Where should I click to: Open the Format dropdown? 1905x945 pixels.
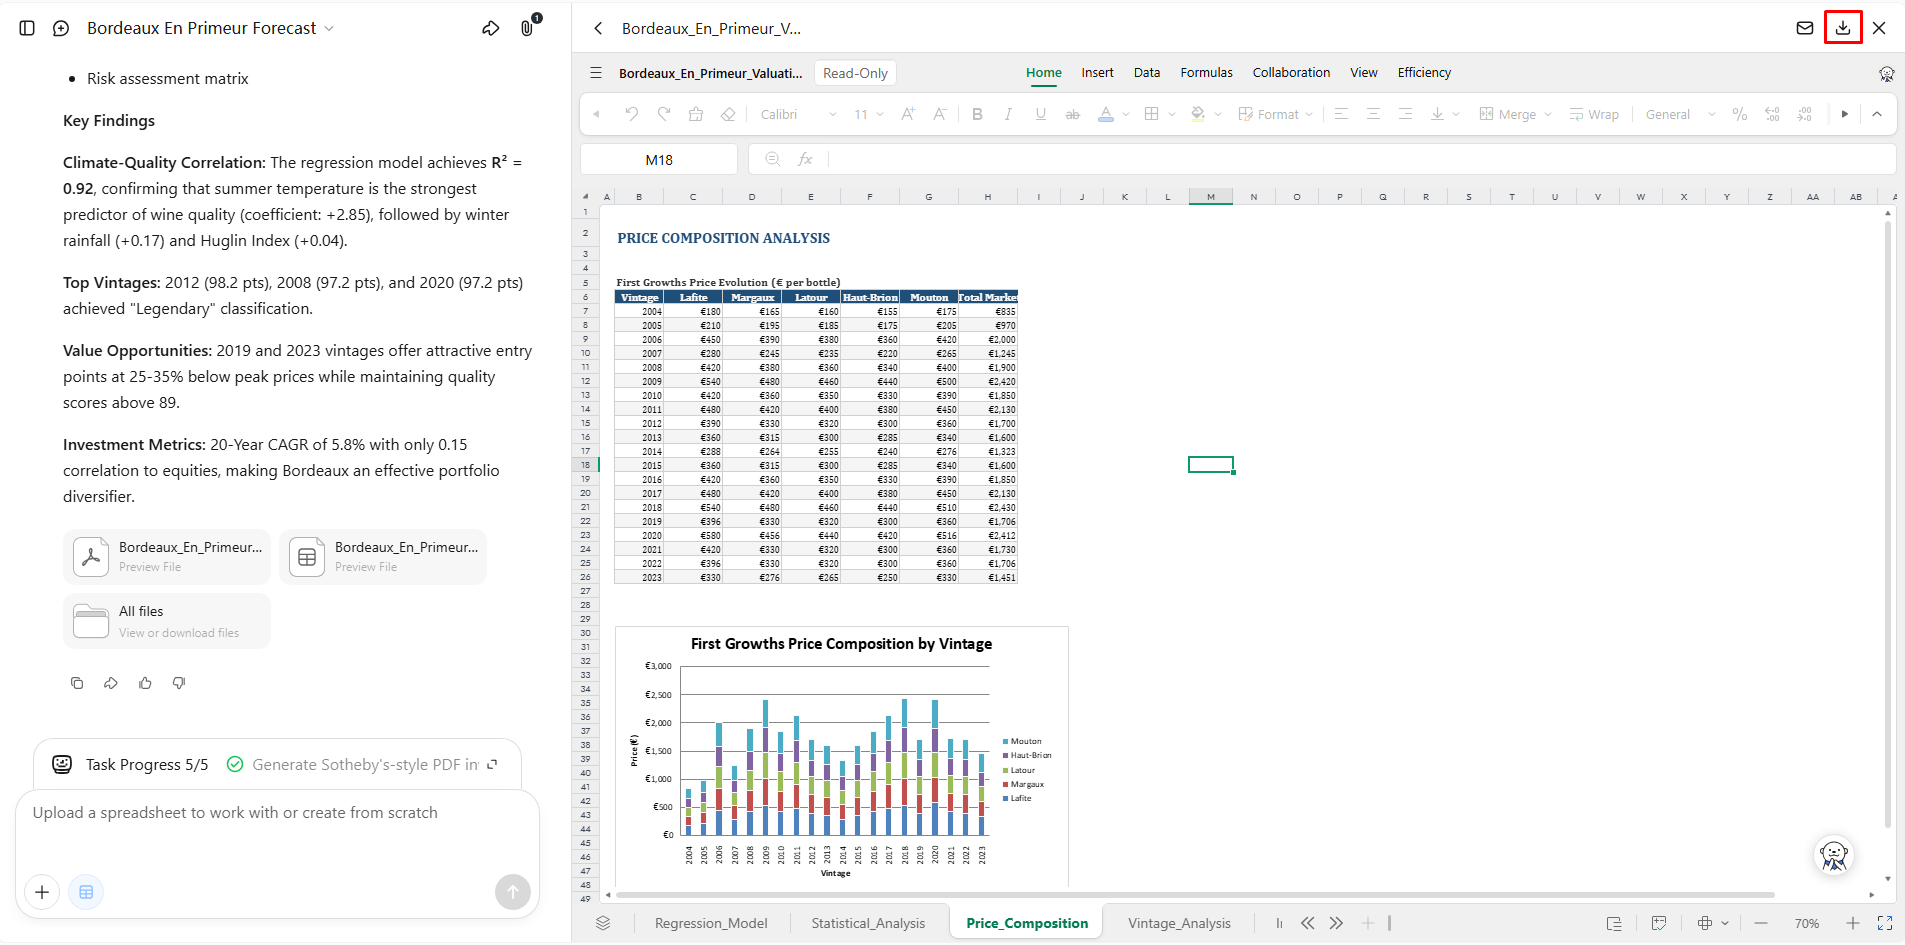1275,114
